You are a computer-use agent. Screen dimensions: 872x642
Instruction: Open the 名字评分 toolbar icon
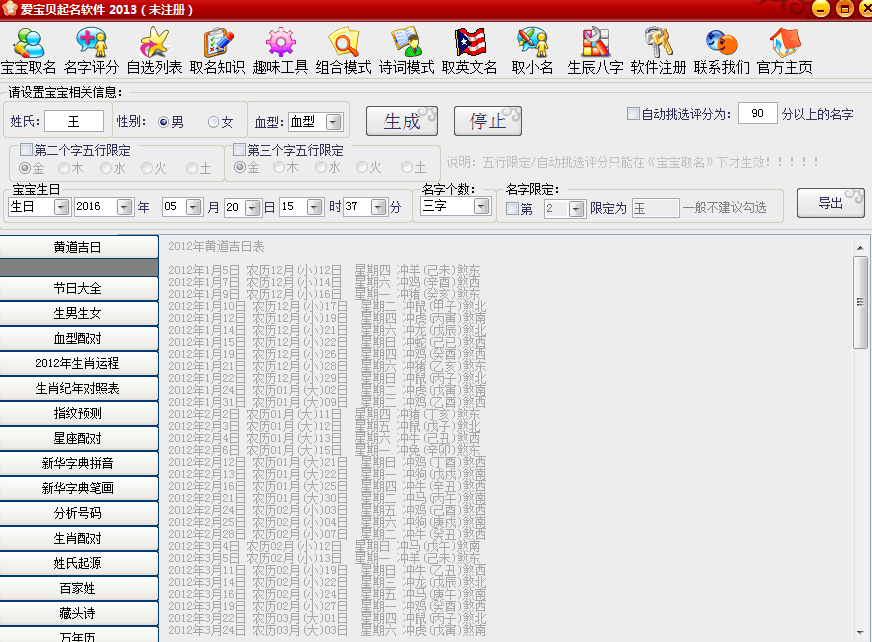(91, 51)
